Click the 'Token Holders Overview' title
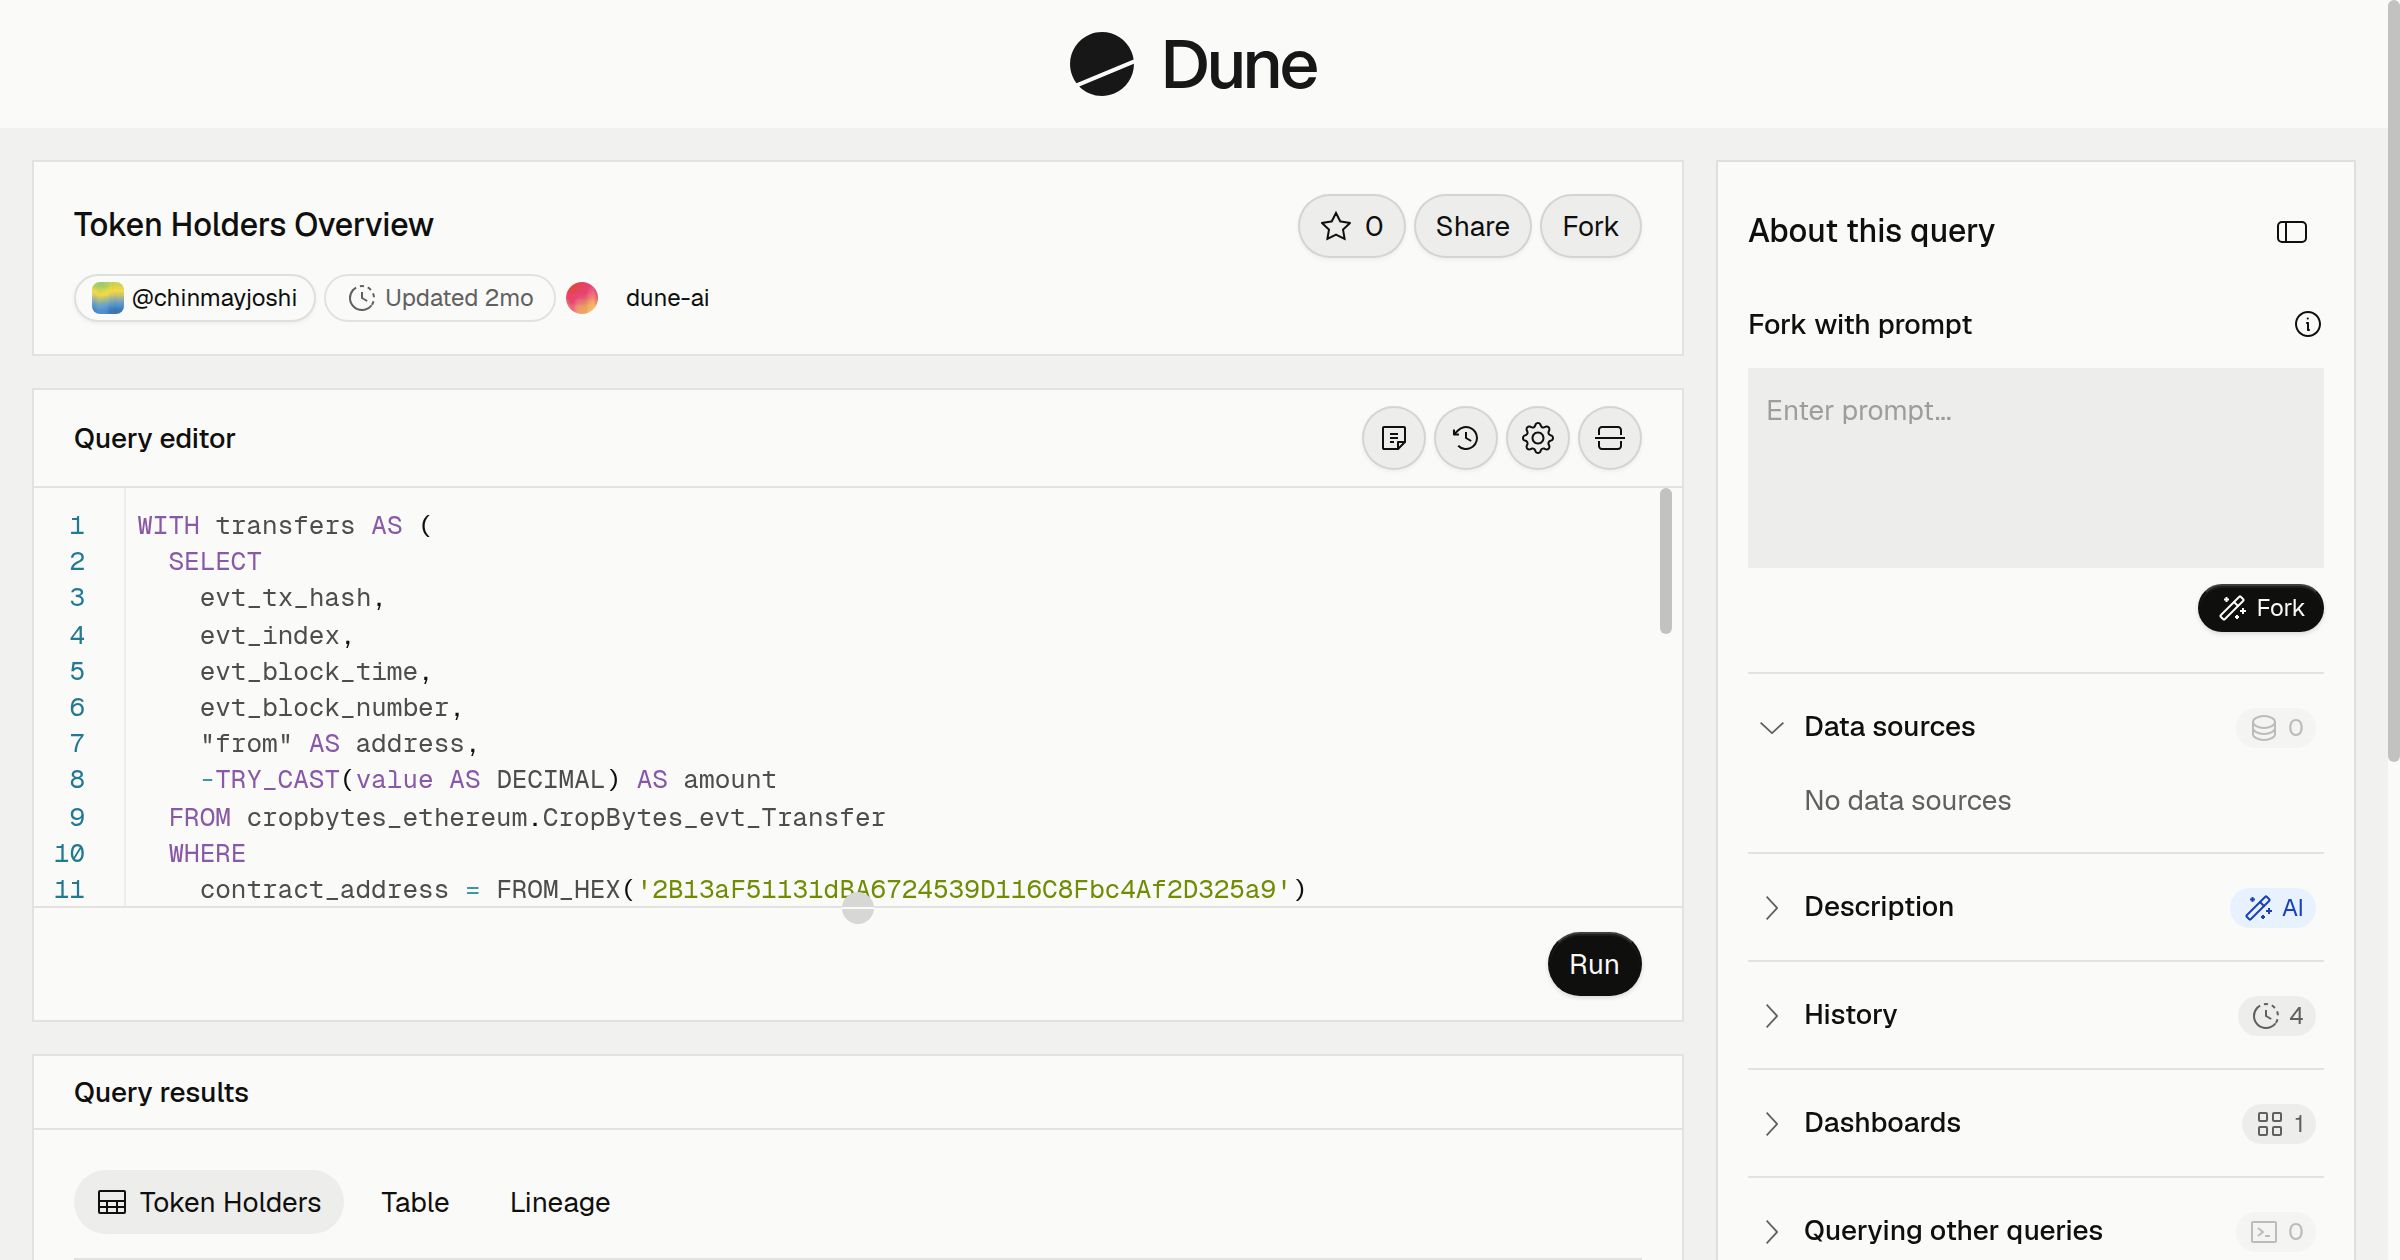 pos(253,225)
